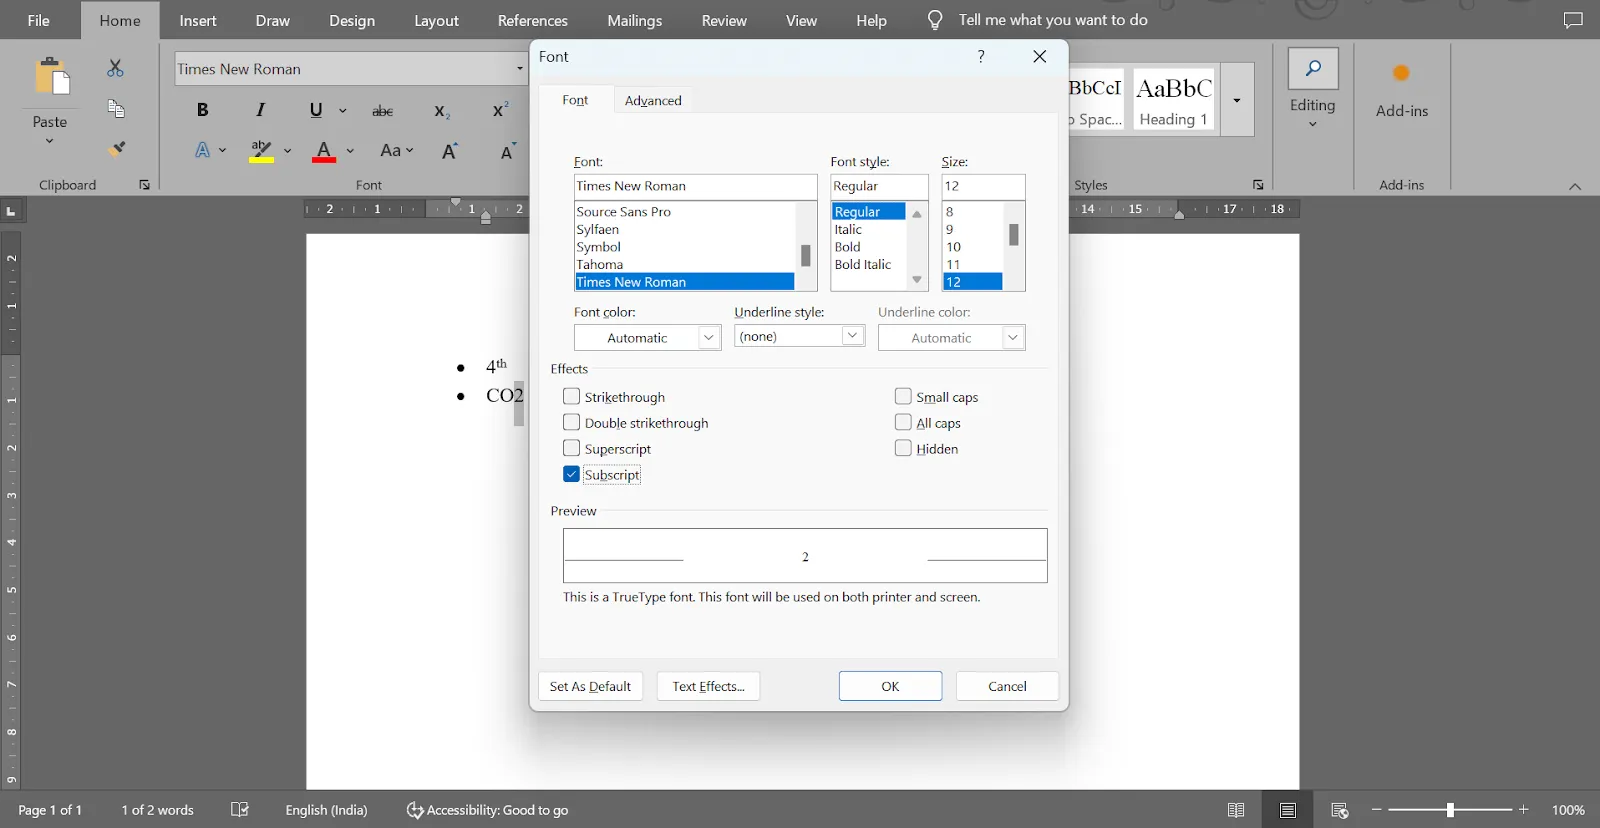This screenshot has height=828, width=1600.
Task: Select the Format Painter brush icon
Action: pos(116,149)
